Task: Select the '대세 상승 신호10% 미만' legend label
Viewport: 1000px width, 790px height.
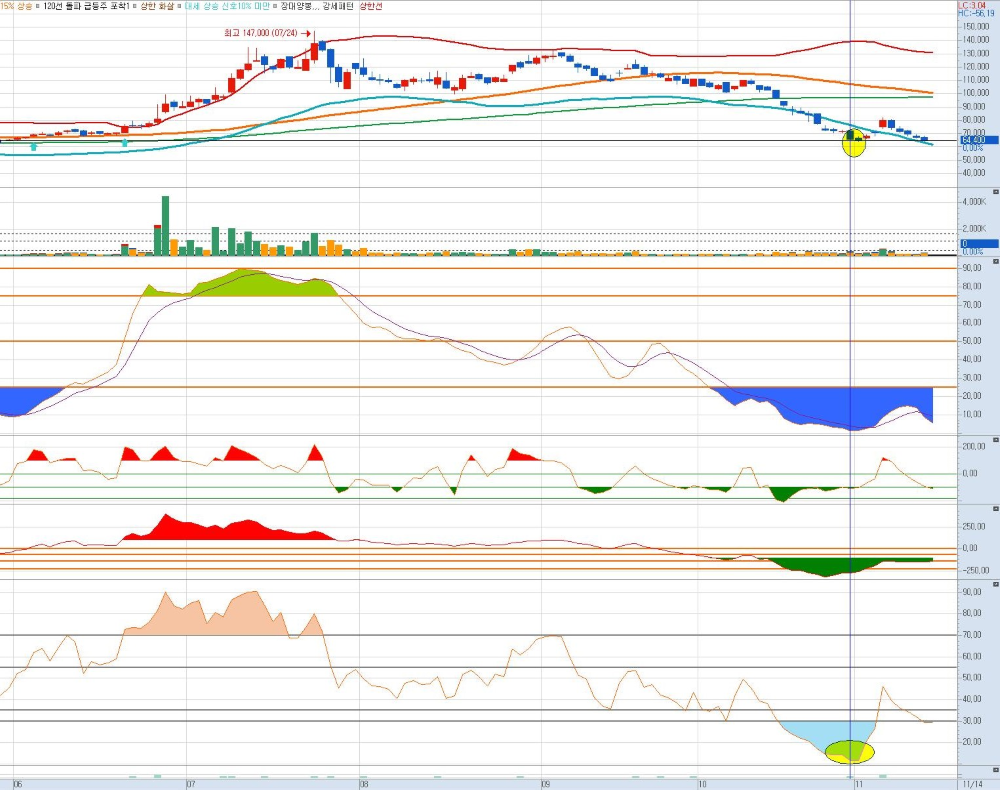Action: tap(227, 6)
